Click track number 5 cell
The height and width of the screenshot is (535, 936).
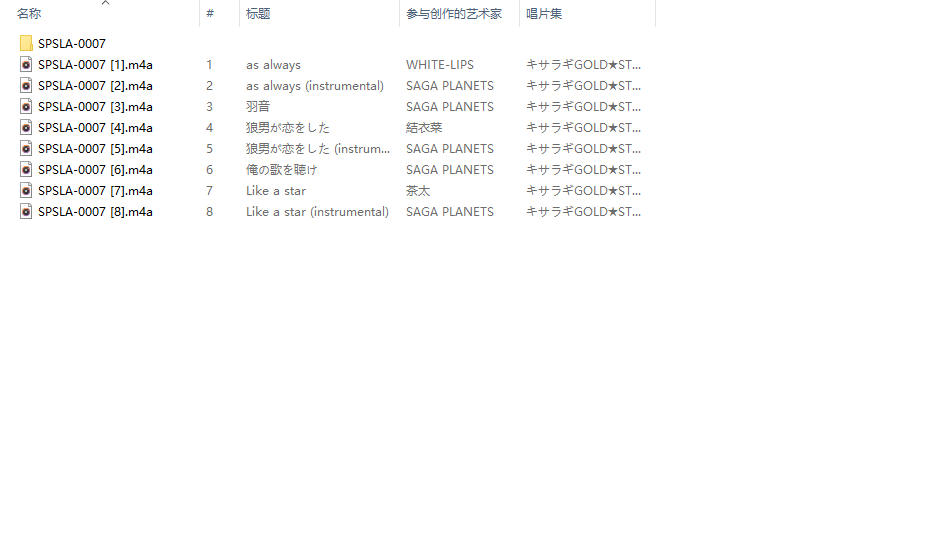coord(209,148)
